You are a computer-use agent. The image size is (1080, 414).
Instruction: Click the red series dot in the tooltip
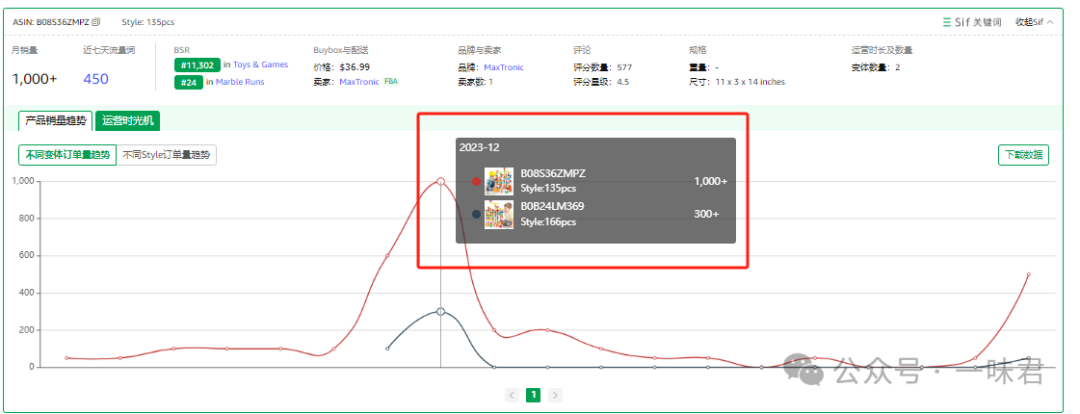tap(476, 181)
